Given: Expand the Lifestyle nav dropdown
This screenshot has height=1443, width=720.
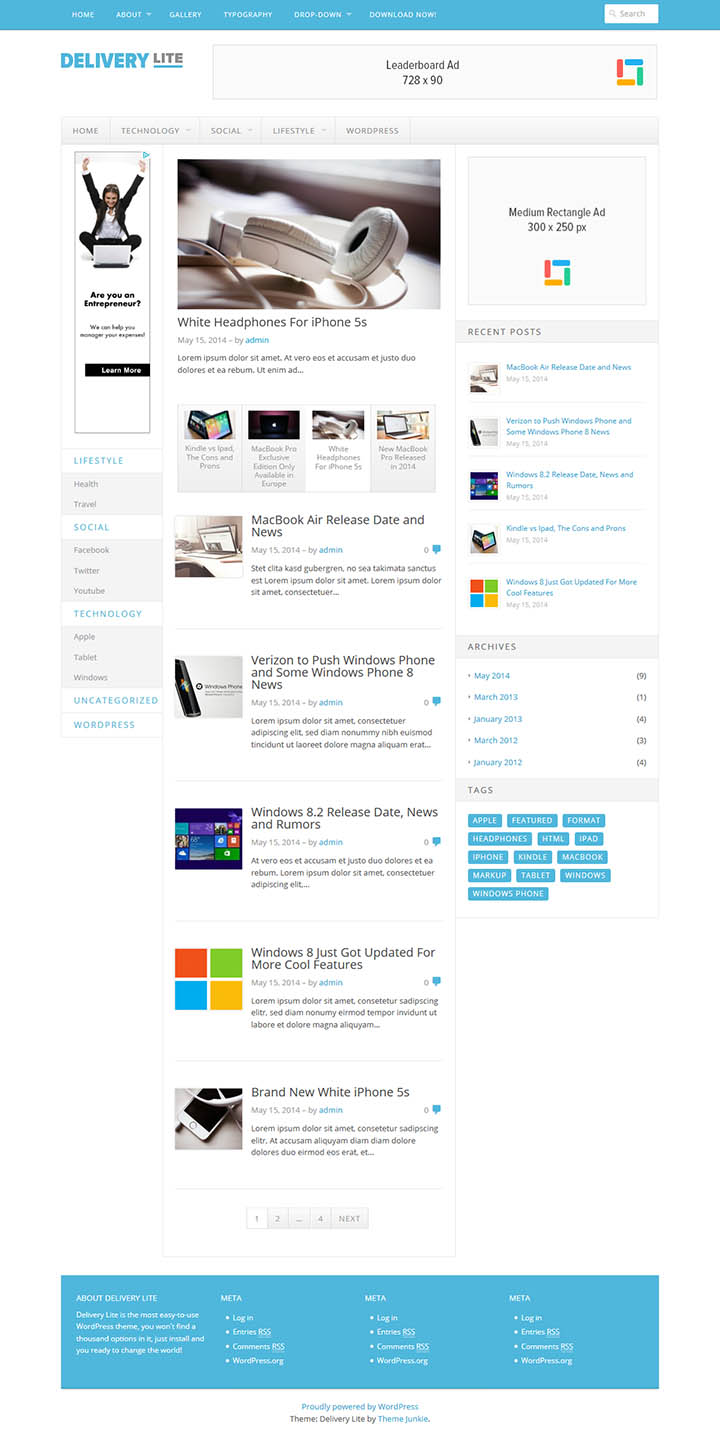Looking at the screenshot, I should (x=323, y=130).
